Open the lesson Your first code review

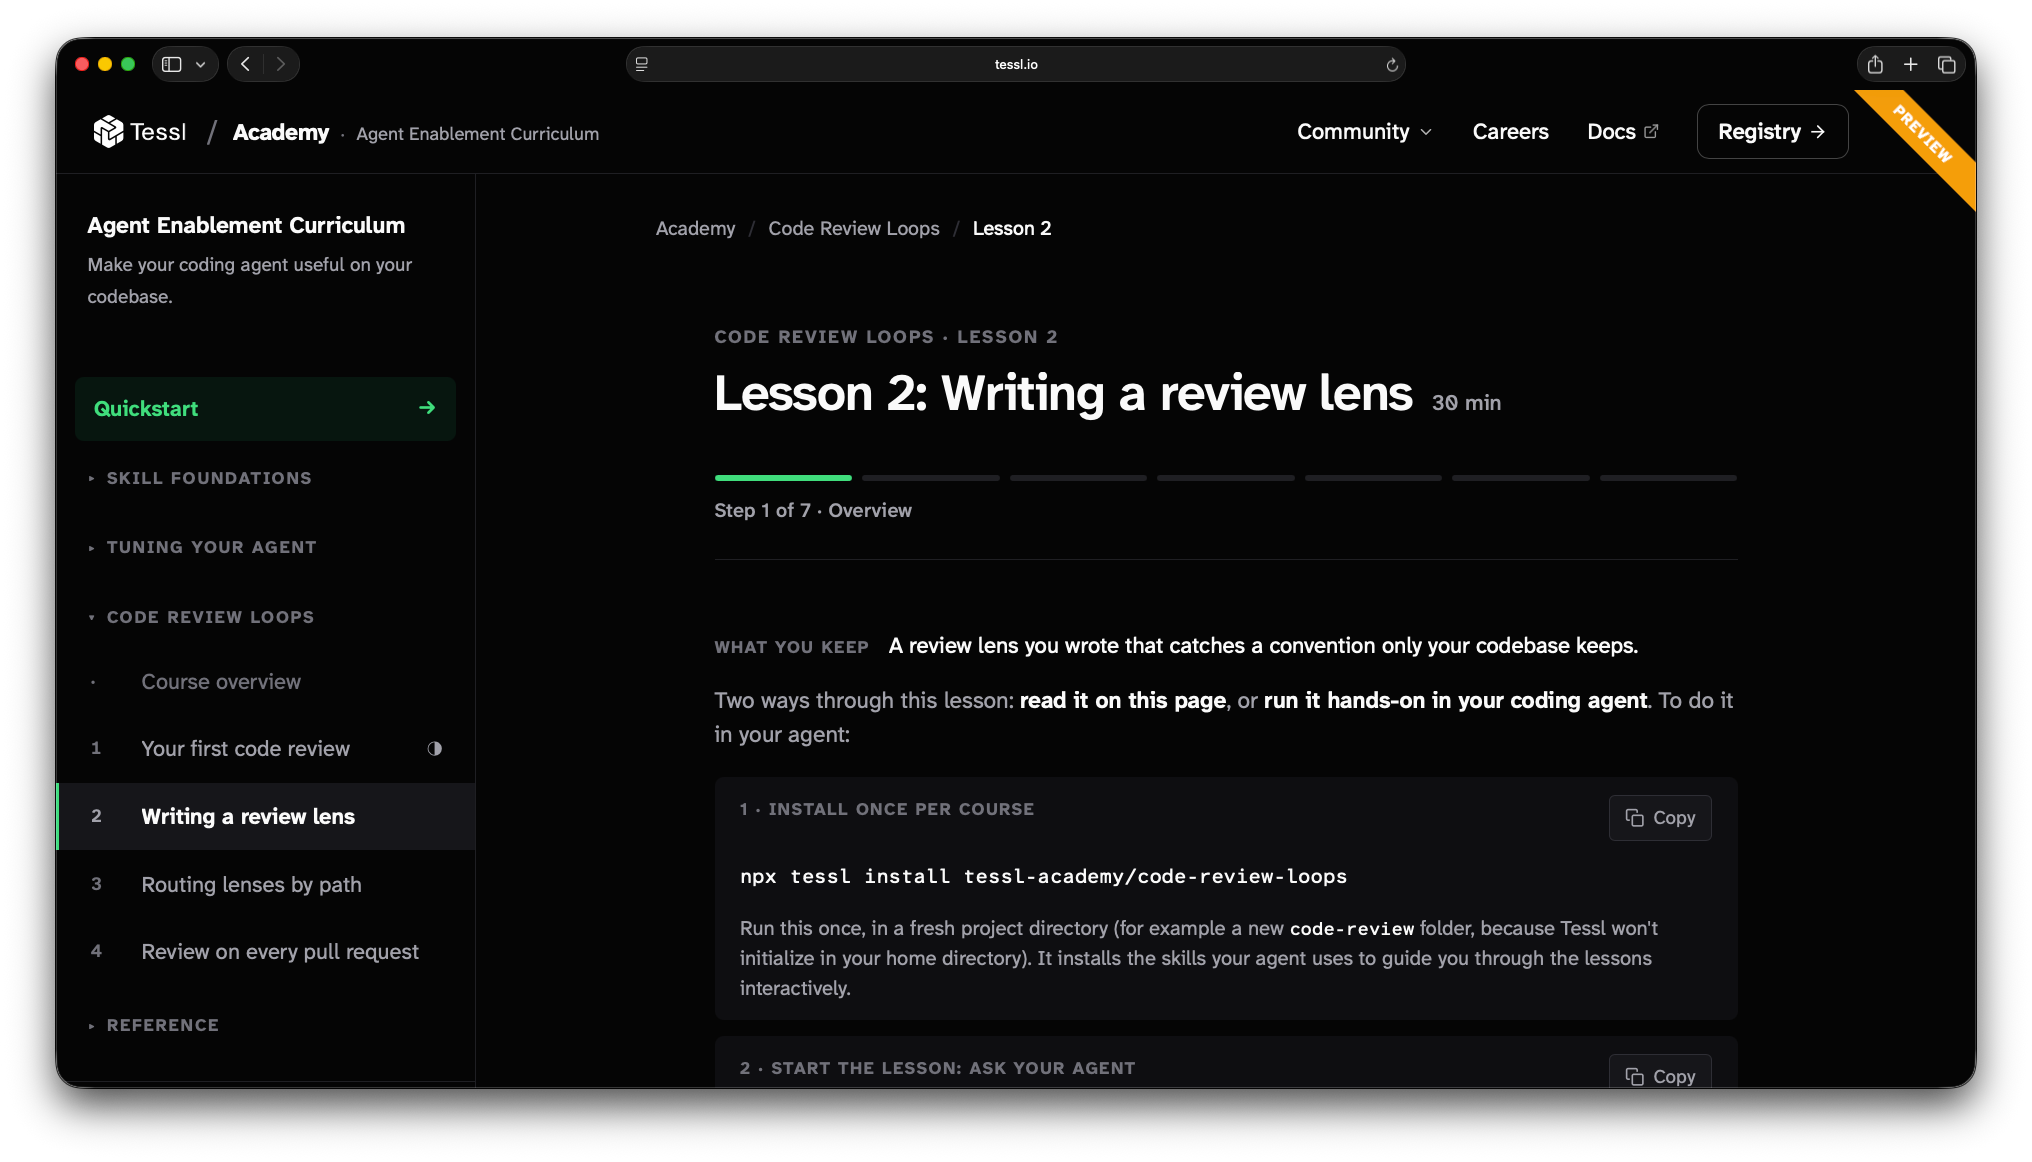pos(265,749)
